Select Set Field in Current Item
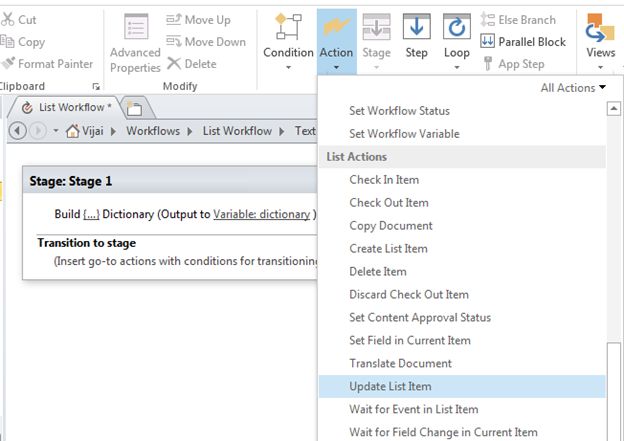 462,340
